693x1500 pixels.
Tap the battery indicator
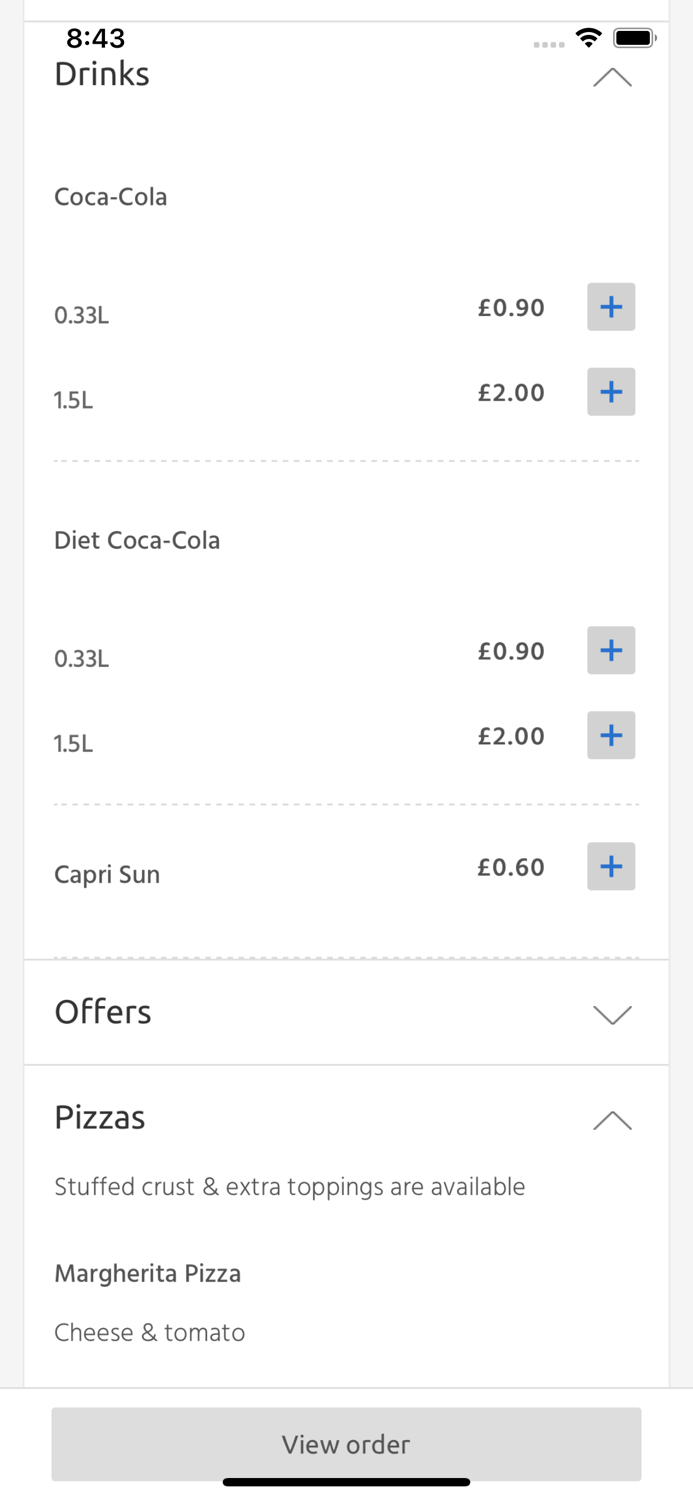coord(636,36)
